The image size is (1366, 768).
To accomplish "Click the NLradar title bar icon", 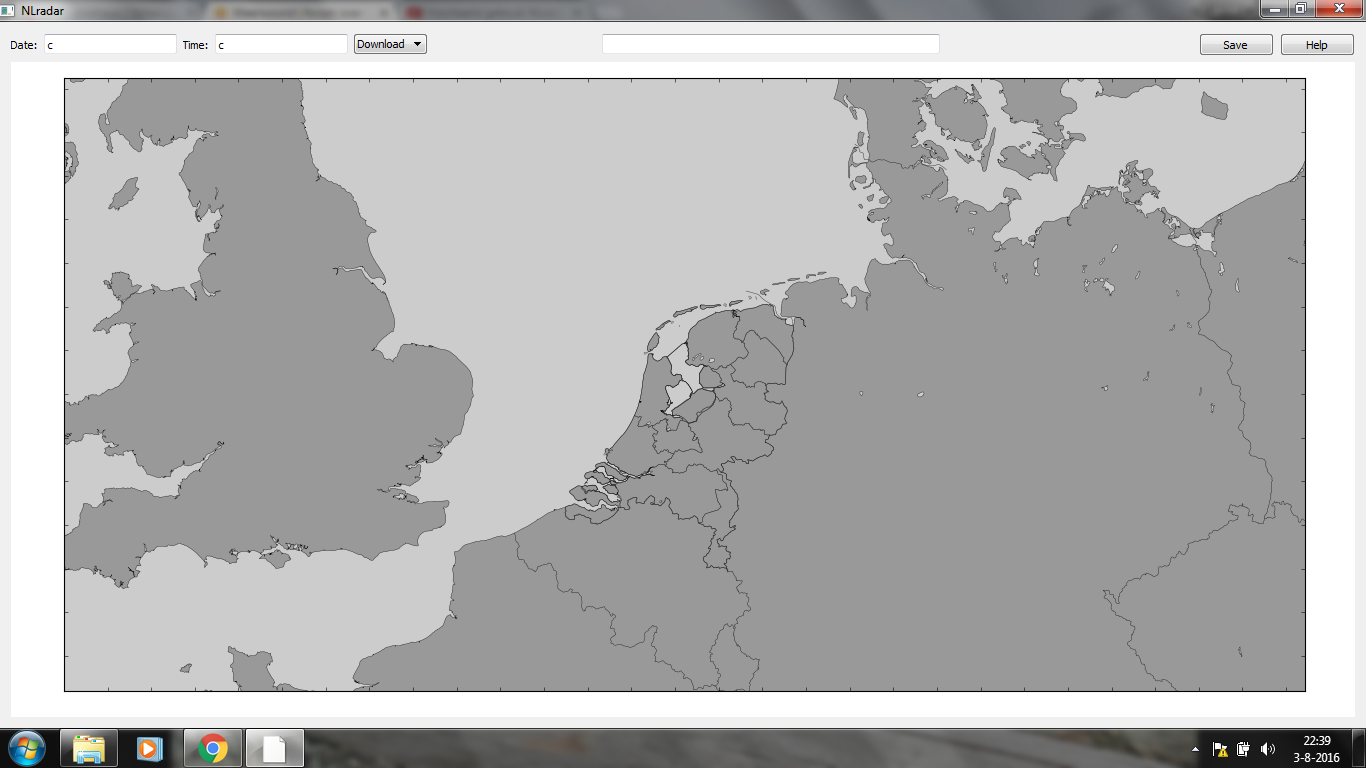I will tap(8, 10).
